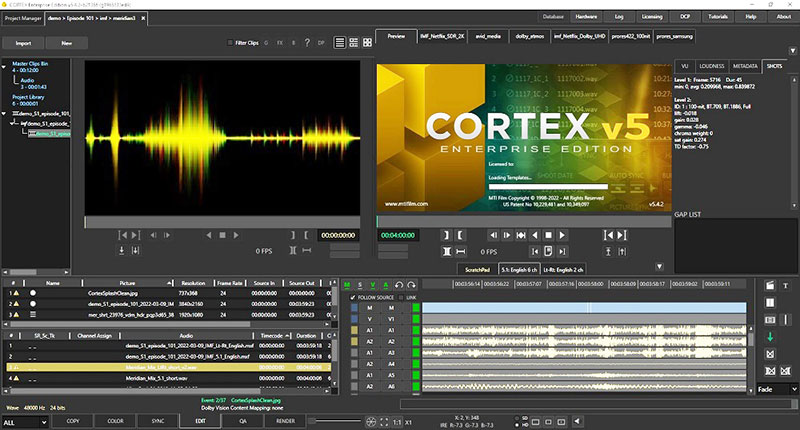This screenshot has width=800, height=430.
Task: Play forward in the source viewer
Action: tap(236, 235)
